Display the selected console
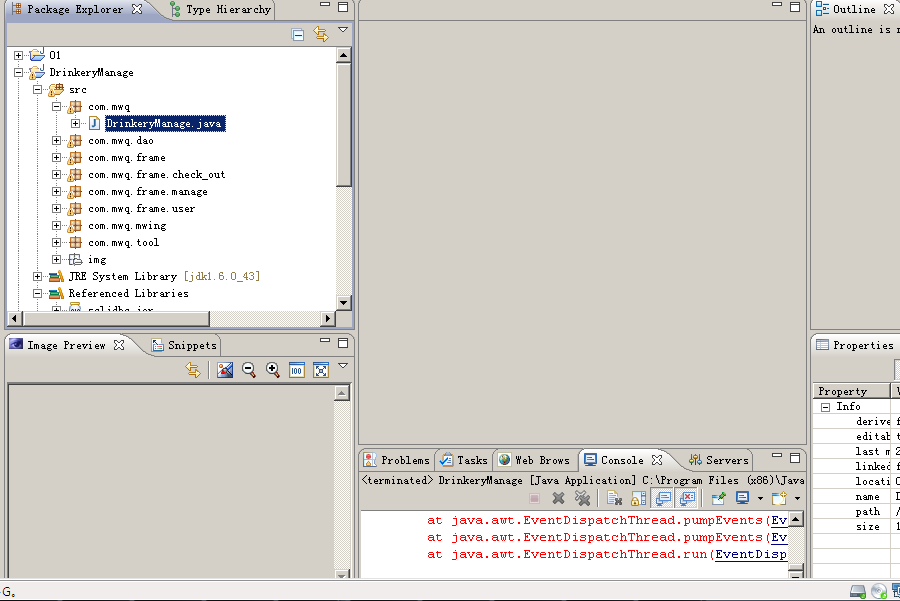 tap(742, 498)
